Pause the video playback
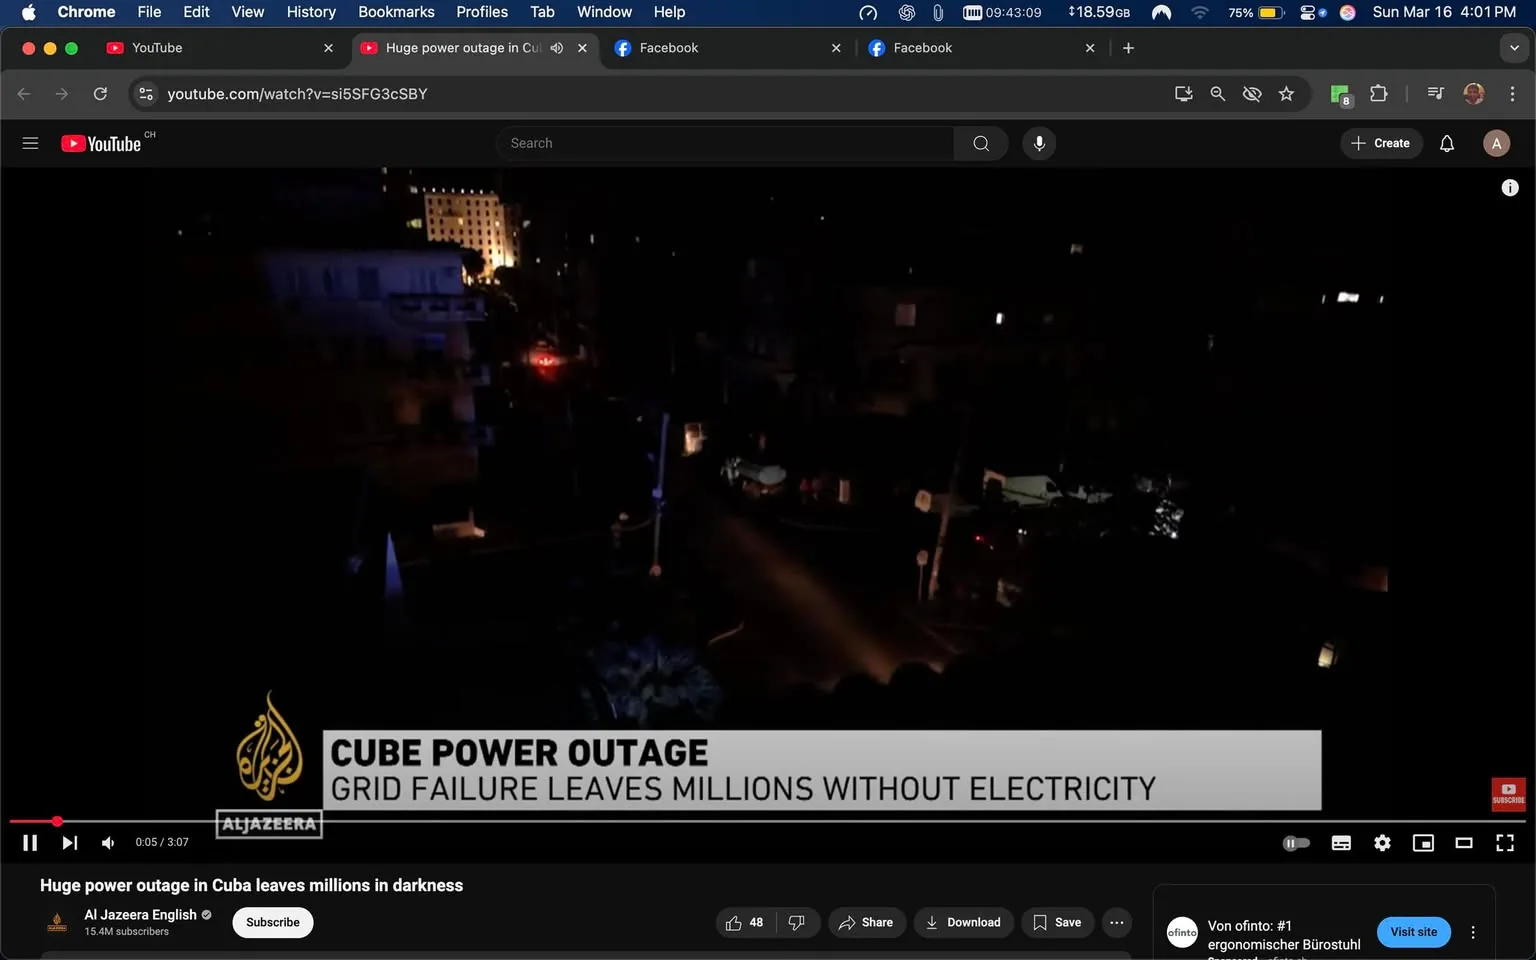The height and width of the screenshot is (960, 1536). (x=29, y=842)
